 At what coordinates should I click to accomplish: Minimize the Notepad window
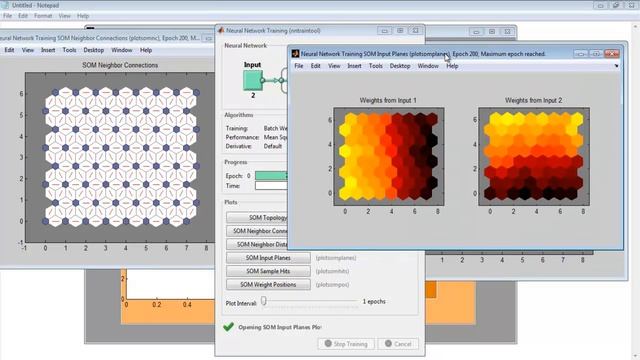point(600,5)
